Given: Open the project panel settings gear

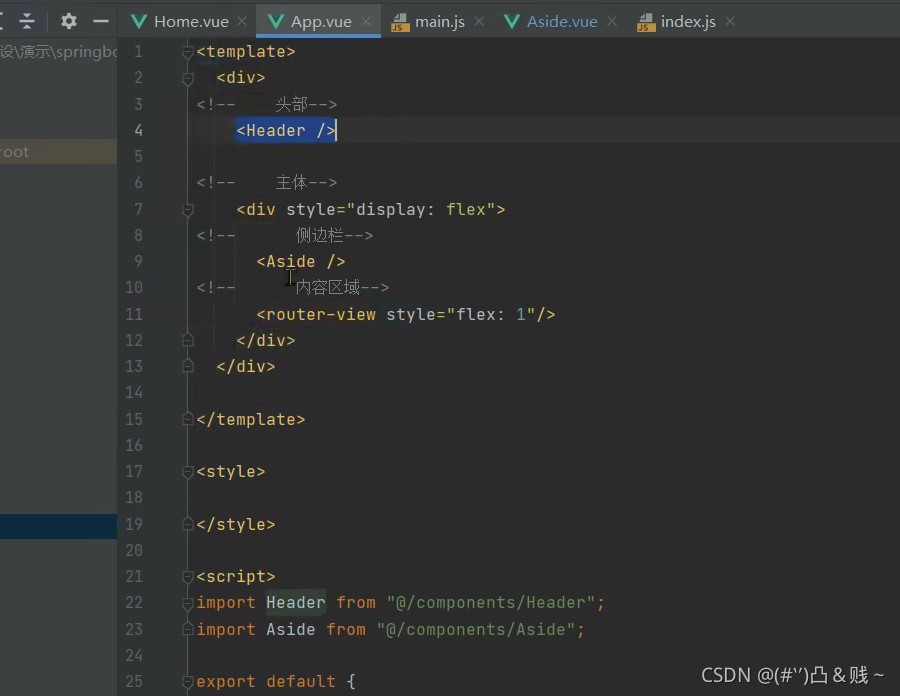Looking at the screenshot, I should tap(69, 21).
